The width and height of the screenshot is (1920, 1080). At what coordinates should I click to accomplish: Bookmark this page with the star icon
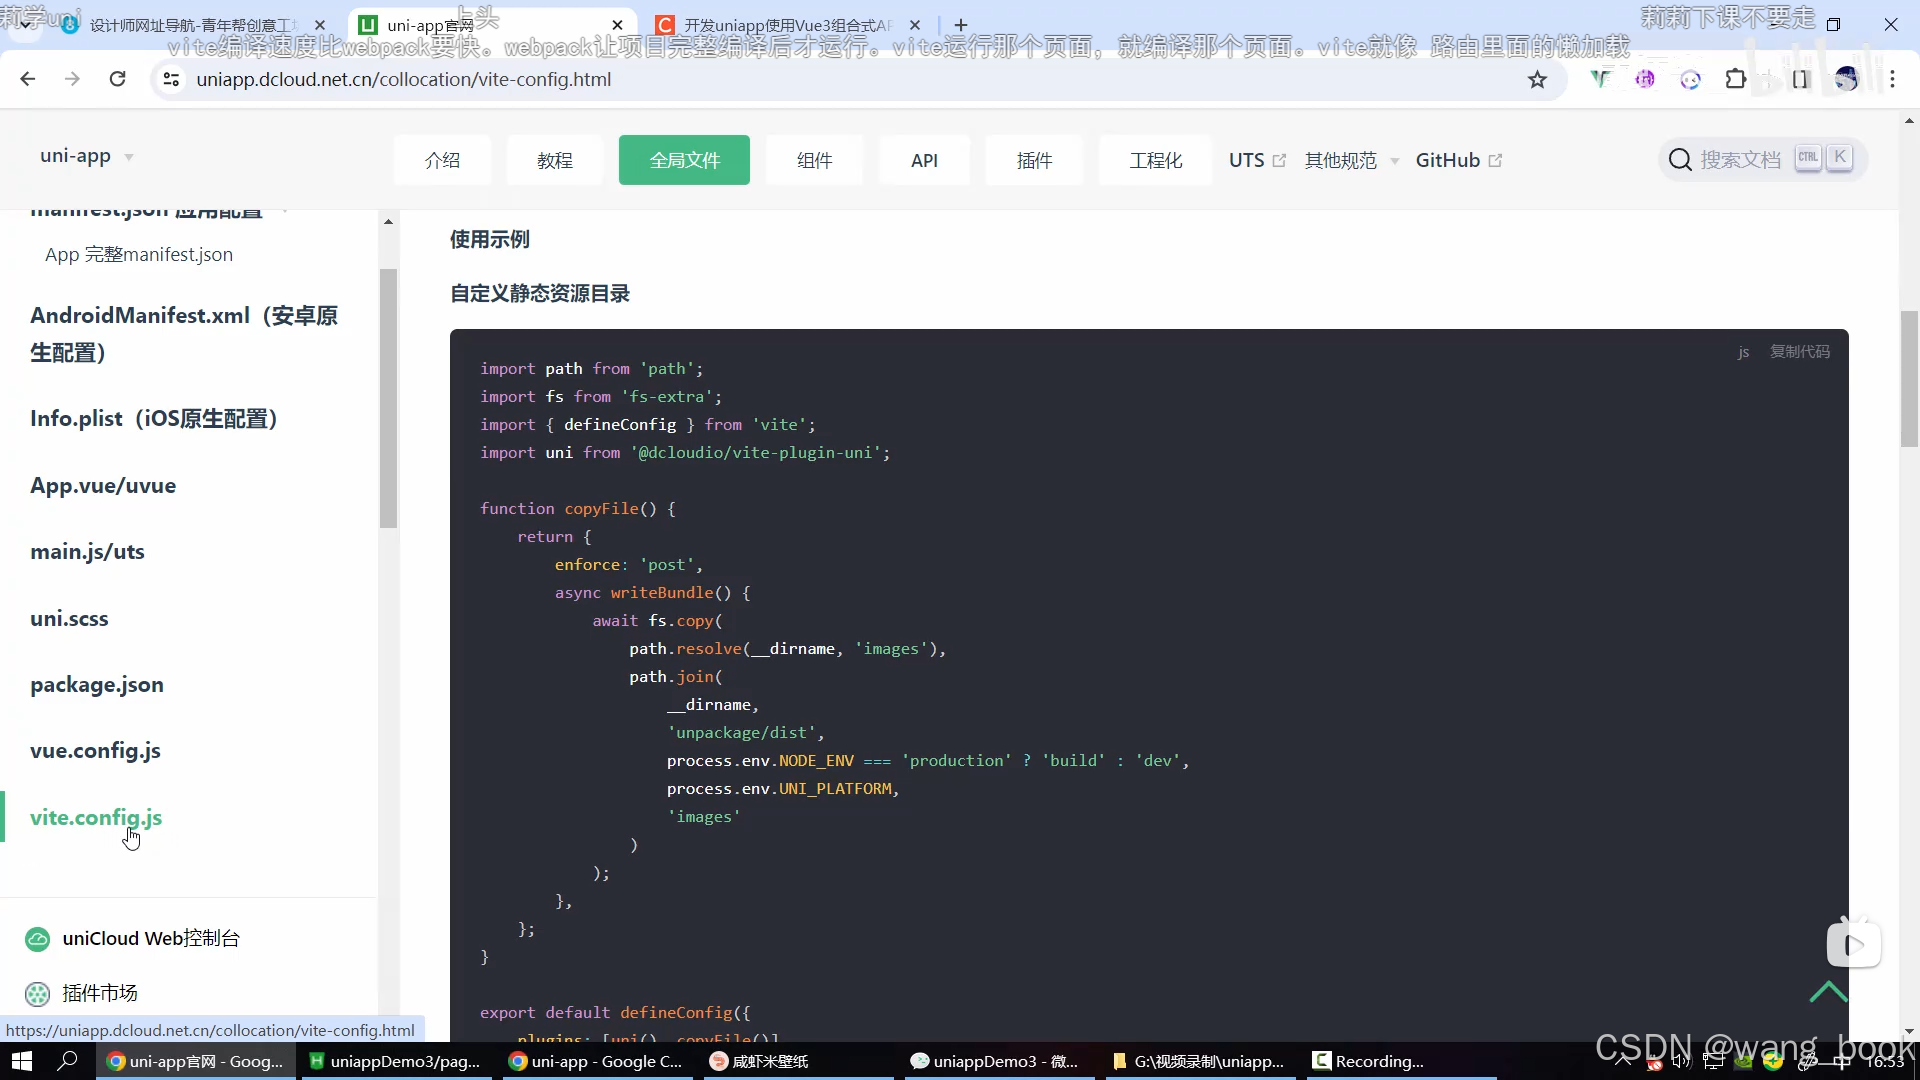(x=1537, y=80)
